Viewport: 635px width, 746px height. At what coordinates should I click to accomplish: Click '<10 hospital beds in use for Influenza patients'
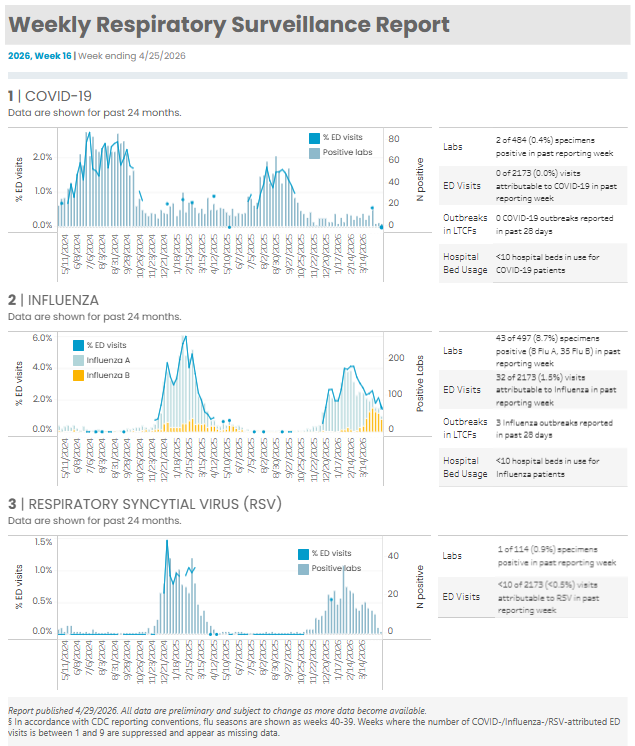click(547, 468)
